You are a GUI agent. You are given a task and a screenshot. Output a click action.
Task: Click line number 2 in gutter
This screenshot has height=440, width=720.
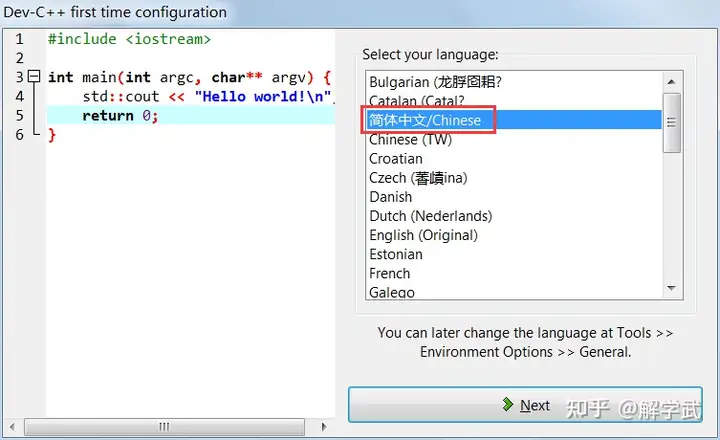[19, 58]
